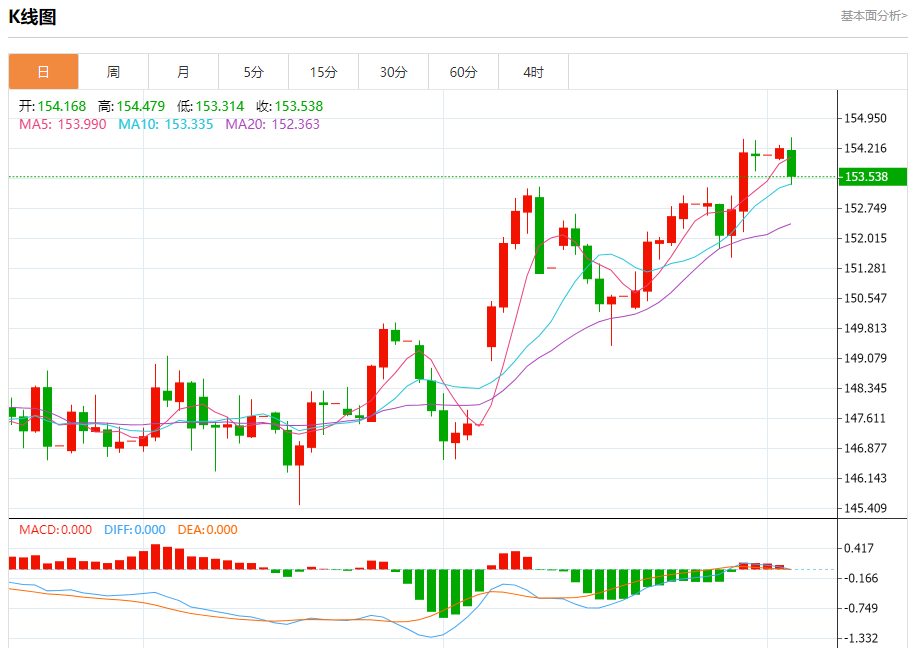This screenshot has height=648, width=913.
Task: Open the 60分 timeframe tab
Action: (x=463, y=72)
